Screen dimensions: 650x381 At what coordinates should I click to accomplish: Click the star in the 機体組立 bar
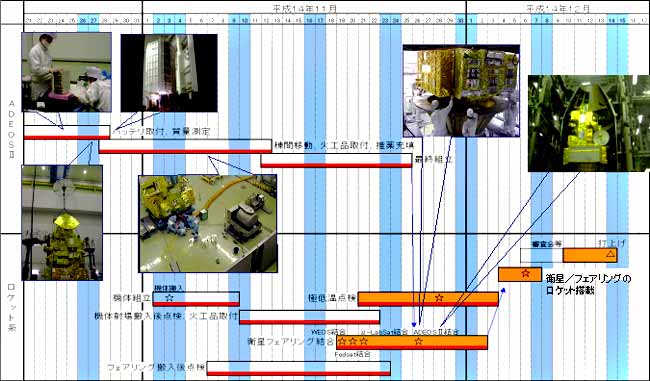click(169, 297)
